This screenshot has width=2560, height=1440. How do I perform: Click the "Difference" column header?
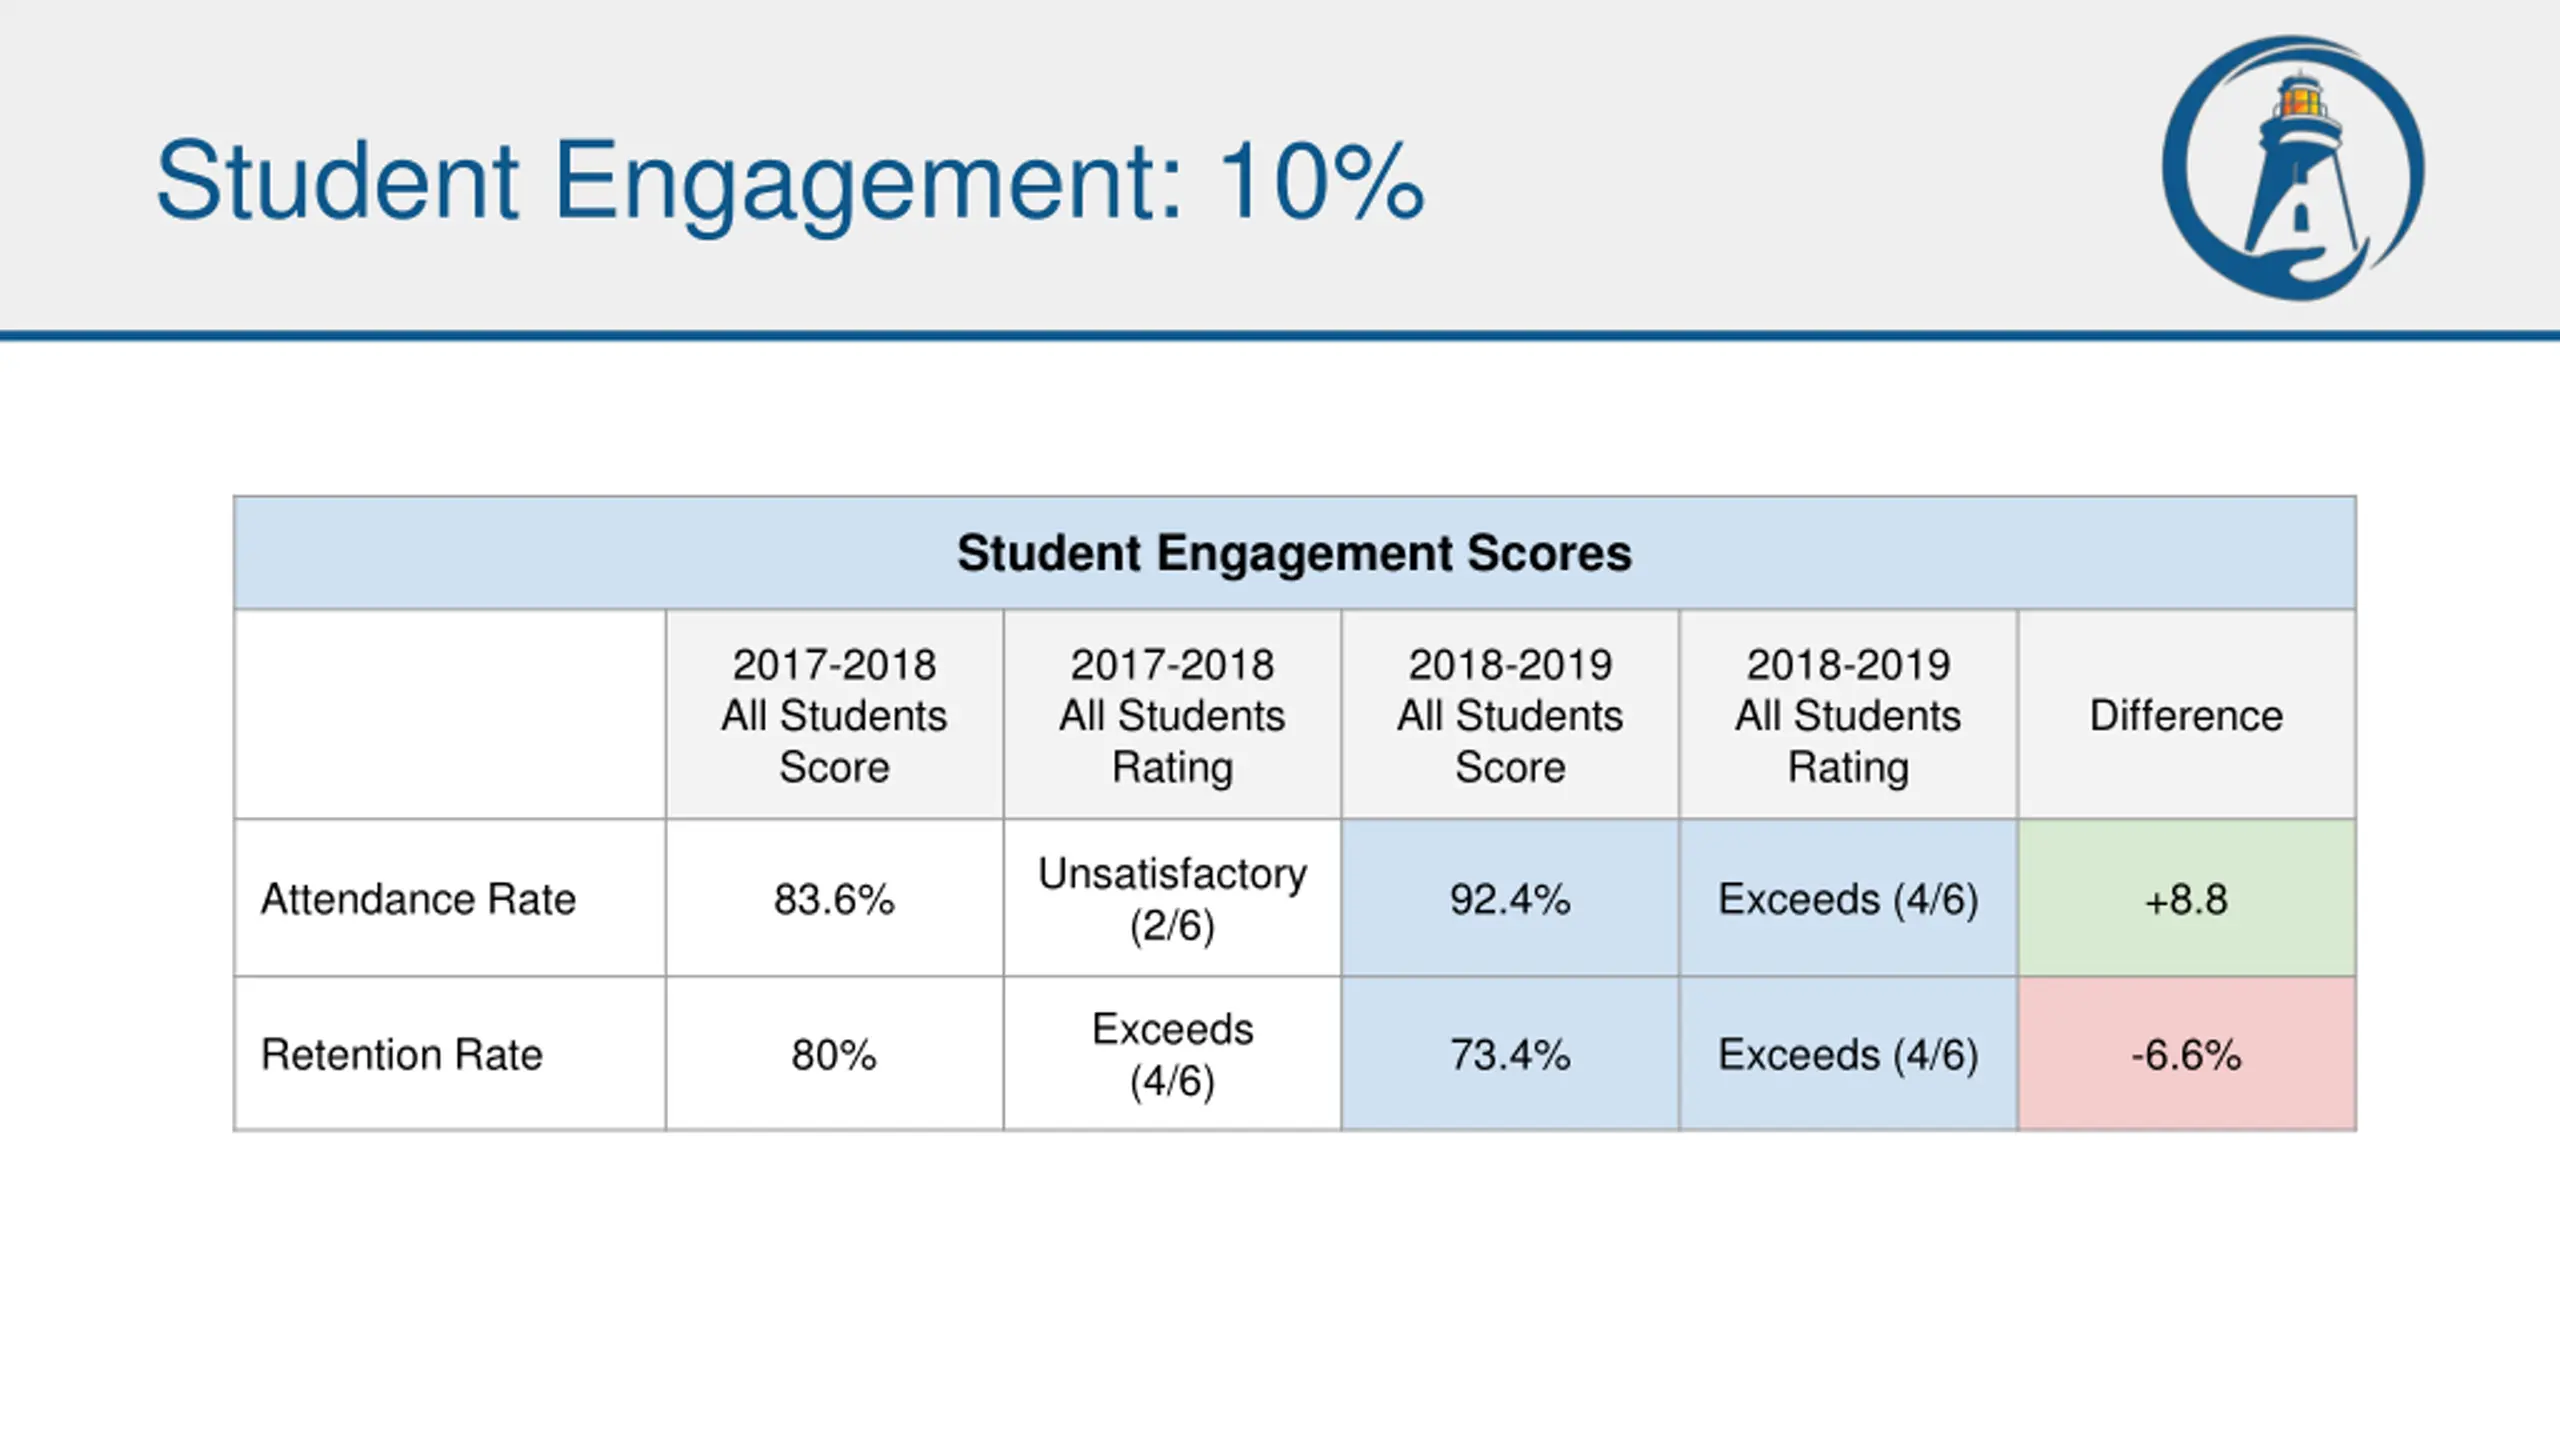pyautogui.click(x=2186, y=715)
